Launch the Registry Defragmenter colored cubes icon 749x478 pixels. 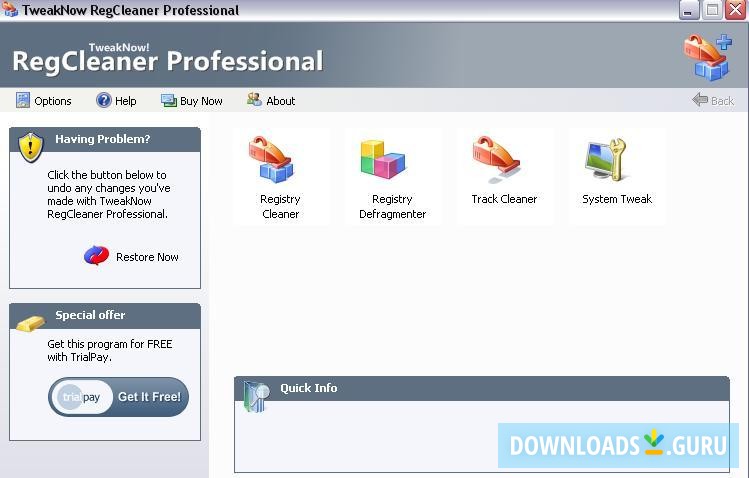(383, 159)
